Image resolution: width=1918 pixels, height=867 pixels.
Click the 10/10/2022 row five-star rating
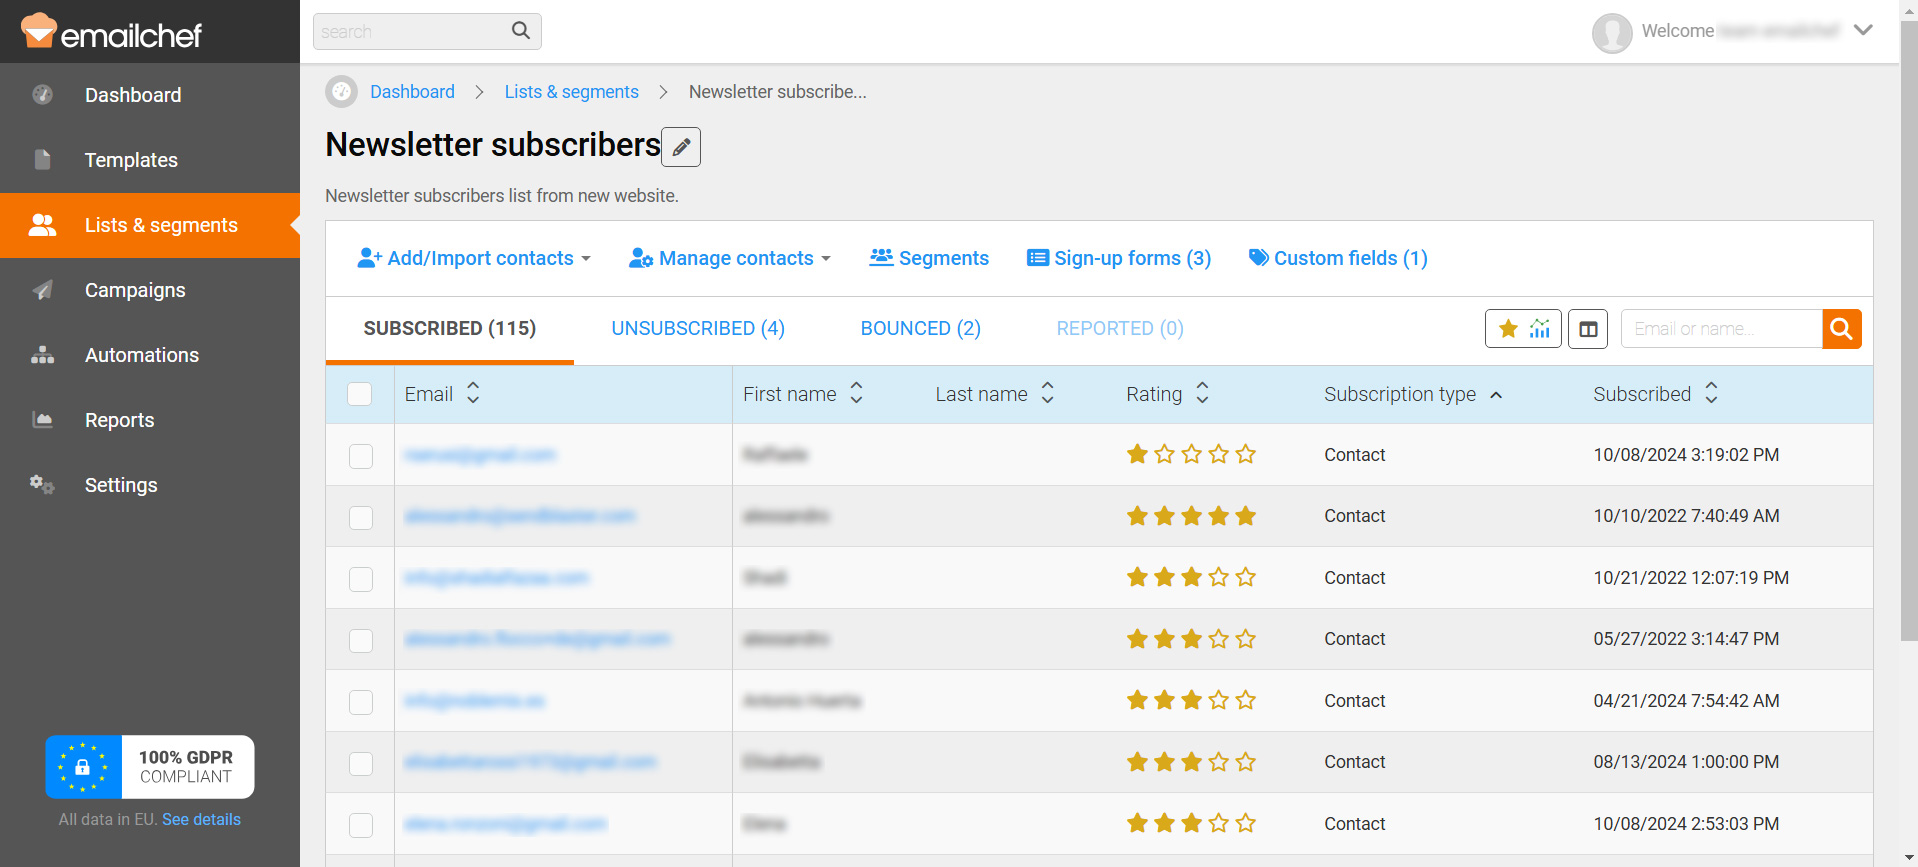click(1191, 516)
